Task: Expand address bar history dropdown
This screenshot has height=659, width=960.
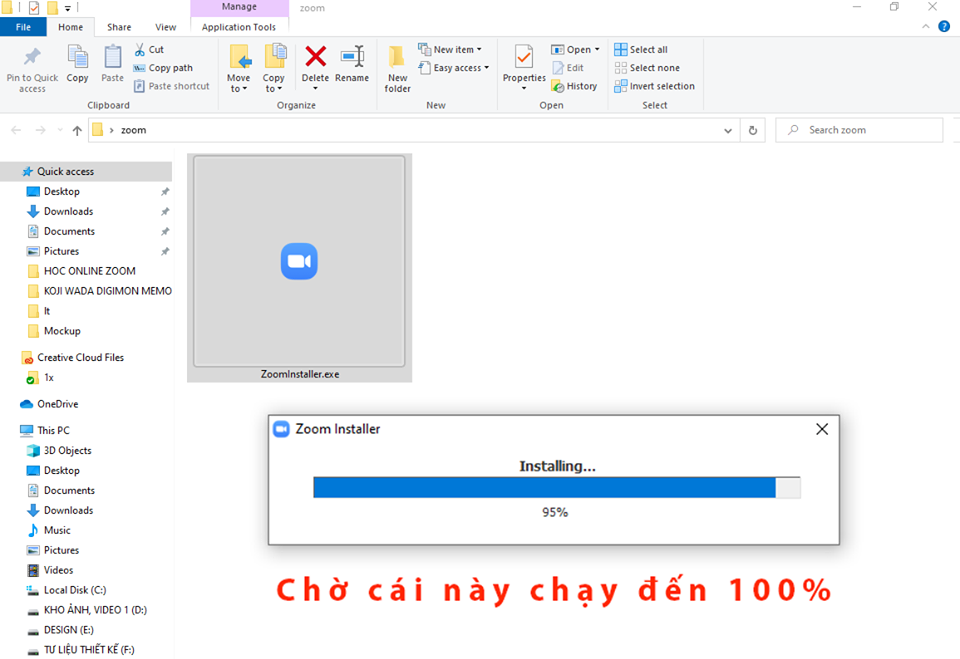Action: (728, 130)
